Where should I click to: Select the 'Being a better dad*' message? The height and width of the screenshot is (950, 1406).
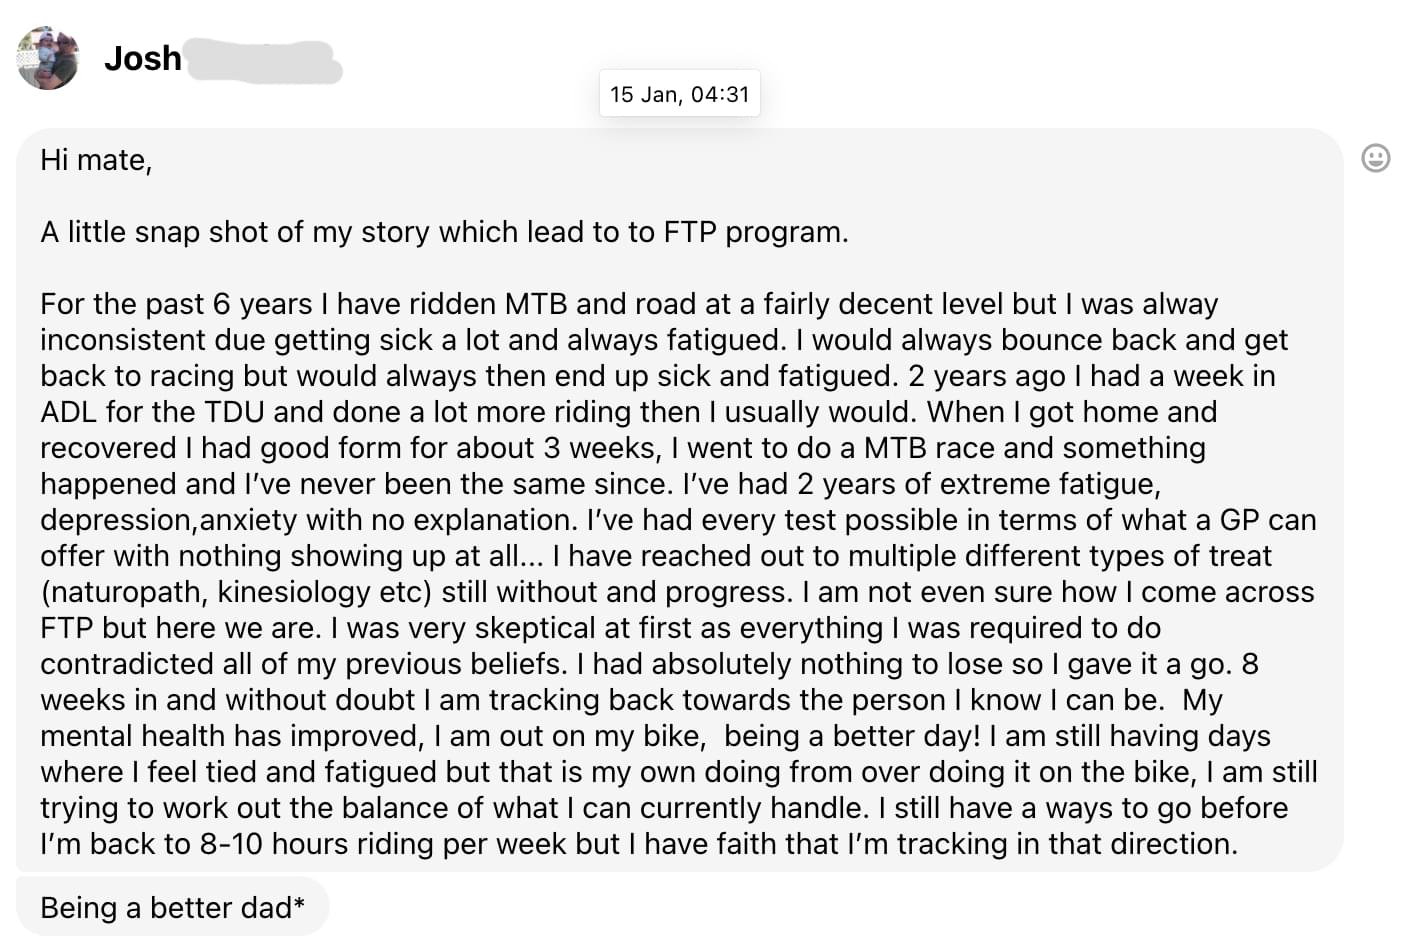173,907
